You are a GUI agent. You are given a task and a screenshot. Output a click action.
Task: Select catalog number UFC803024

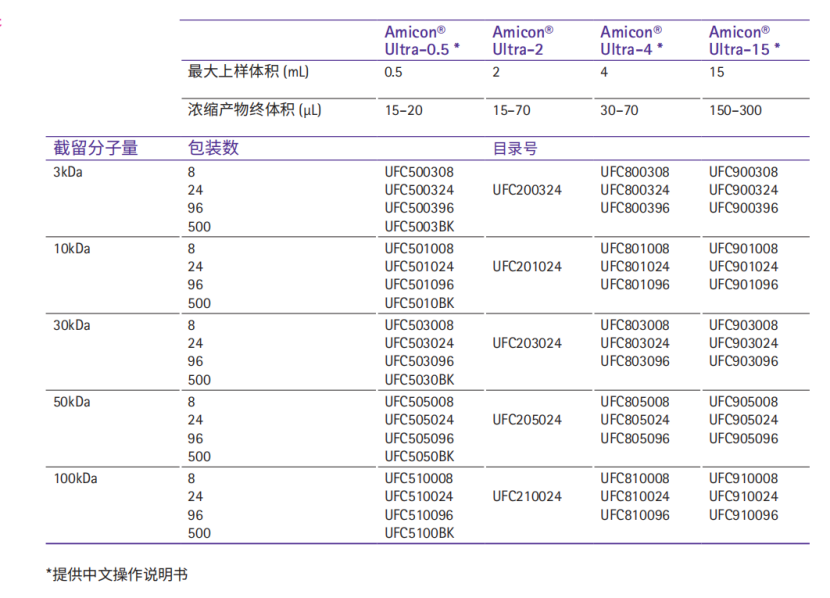point(635,343)
